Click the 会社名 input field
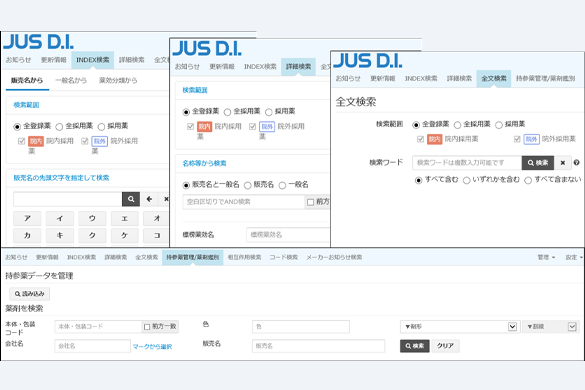 93,346
